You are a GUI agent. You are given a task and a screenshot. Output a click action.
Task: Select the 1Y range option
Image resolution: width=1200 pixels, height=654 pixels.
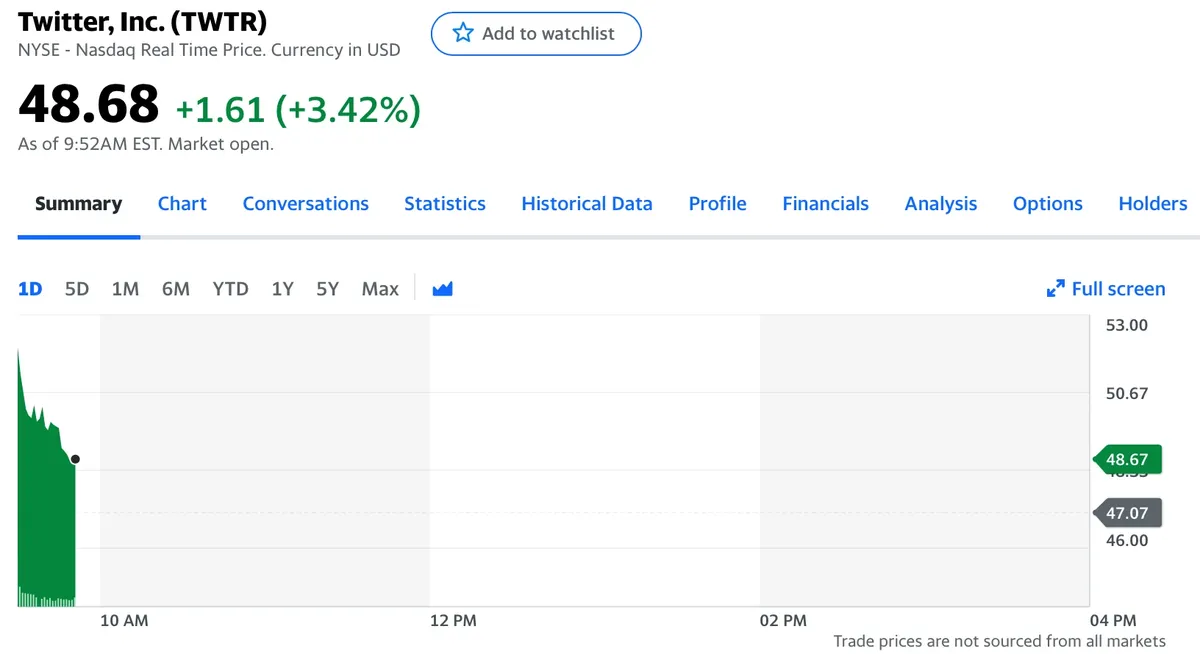pyautogui.click(x=282, y=289)
